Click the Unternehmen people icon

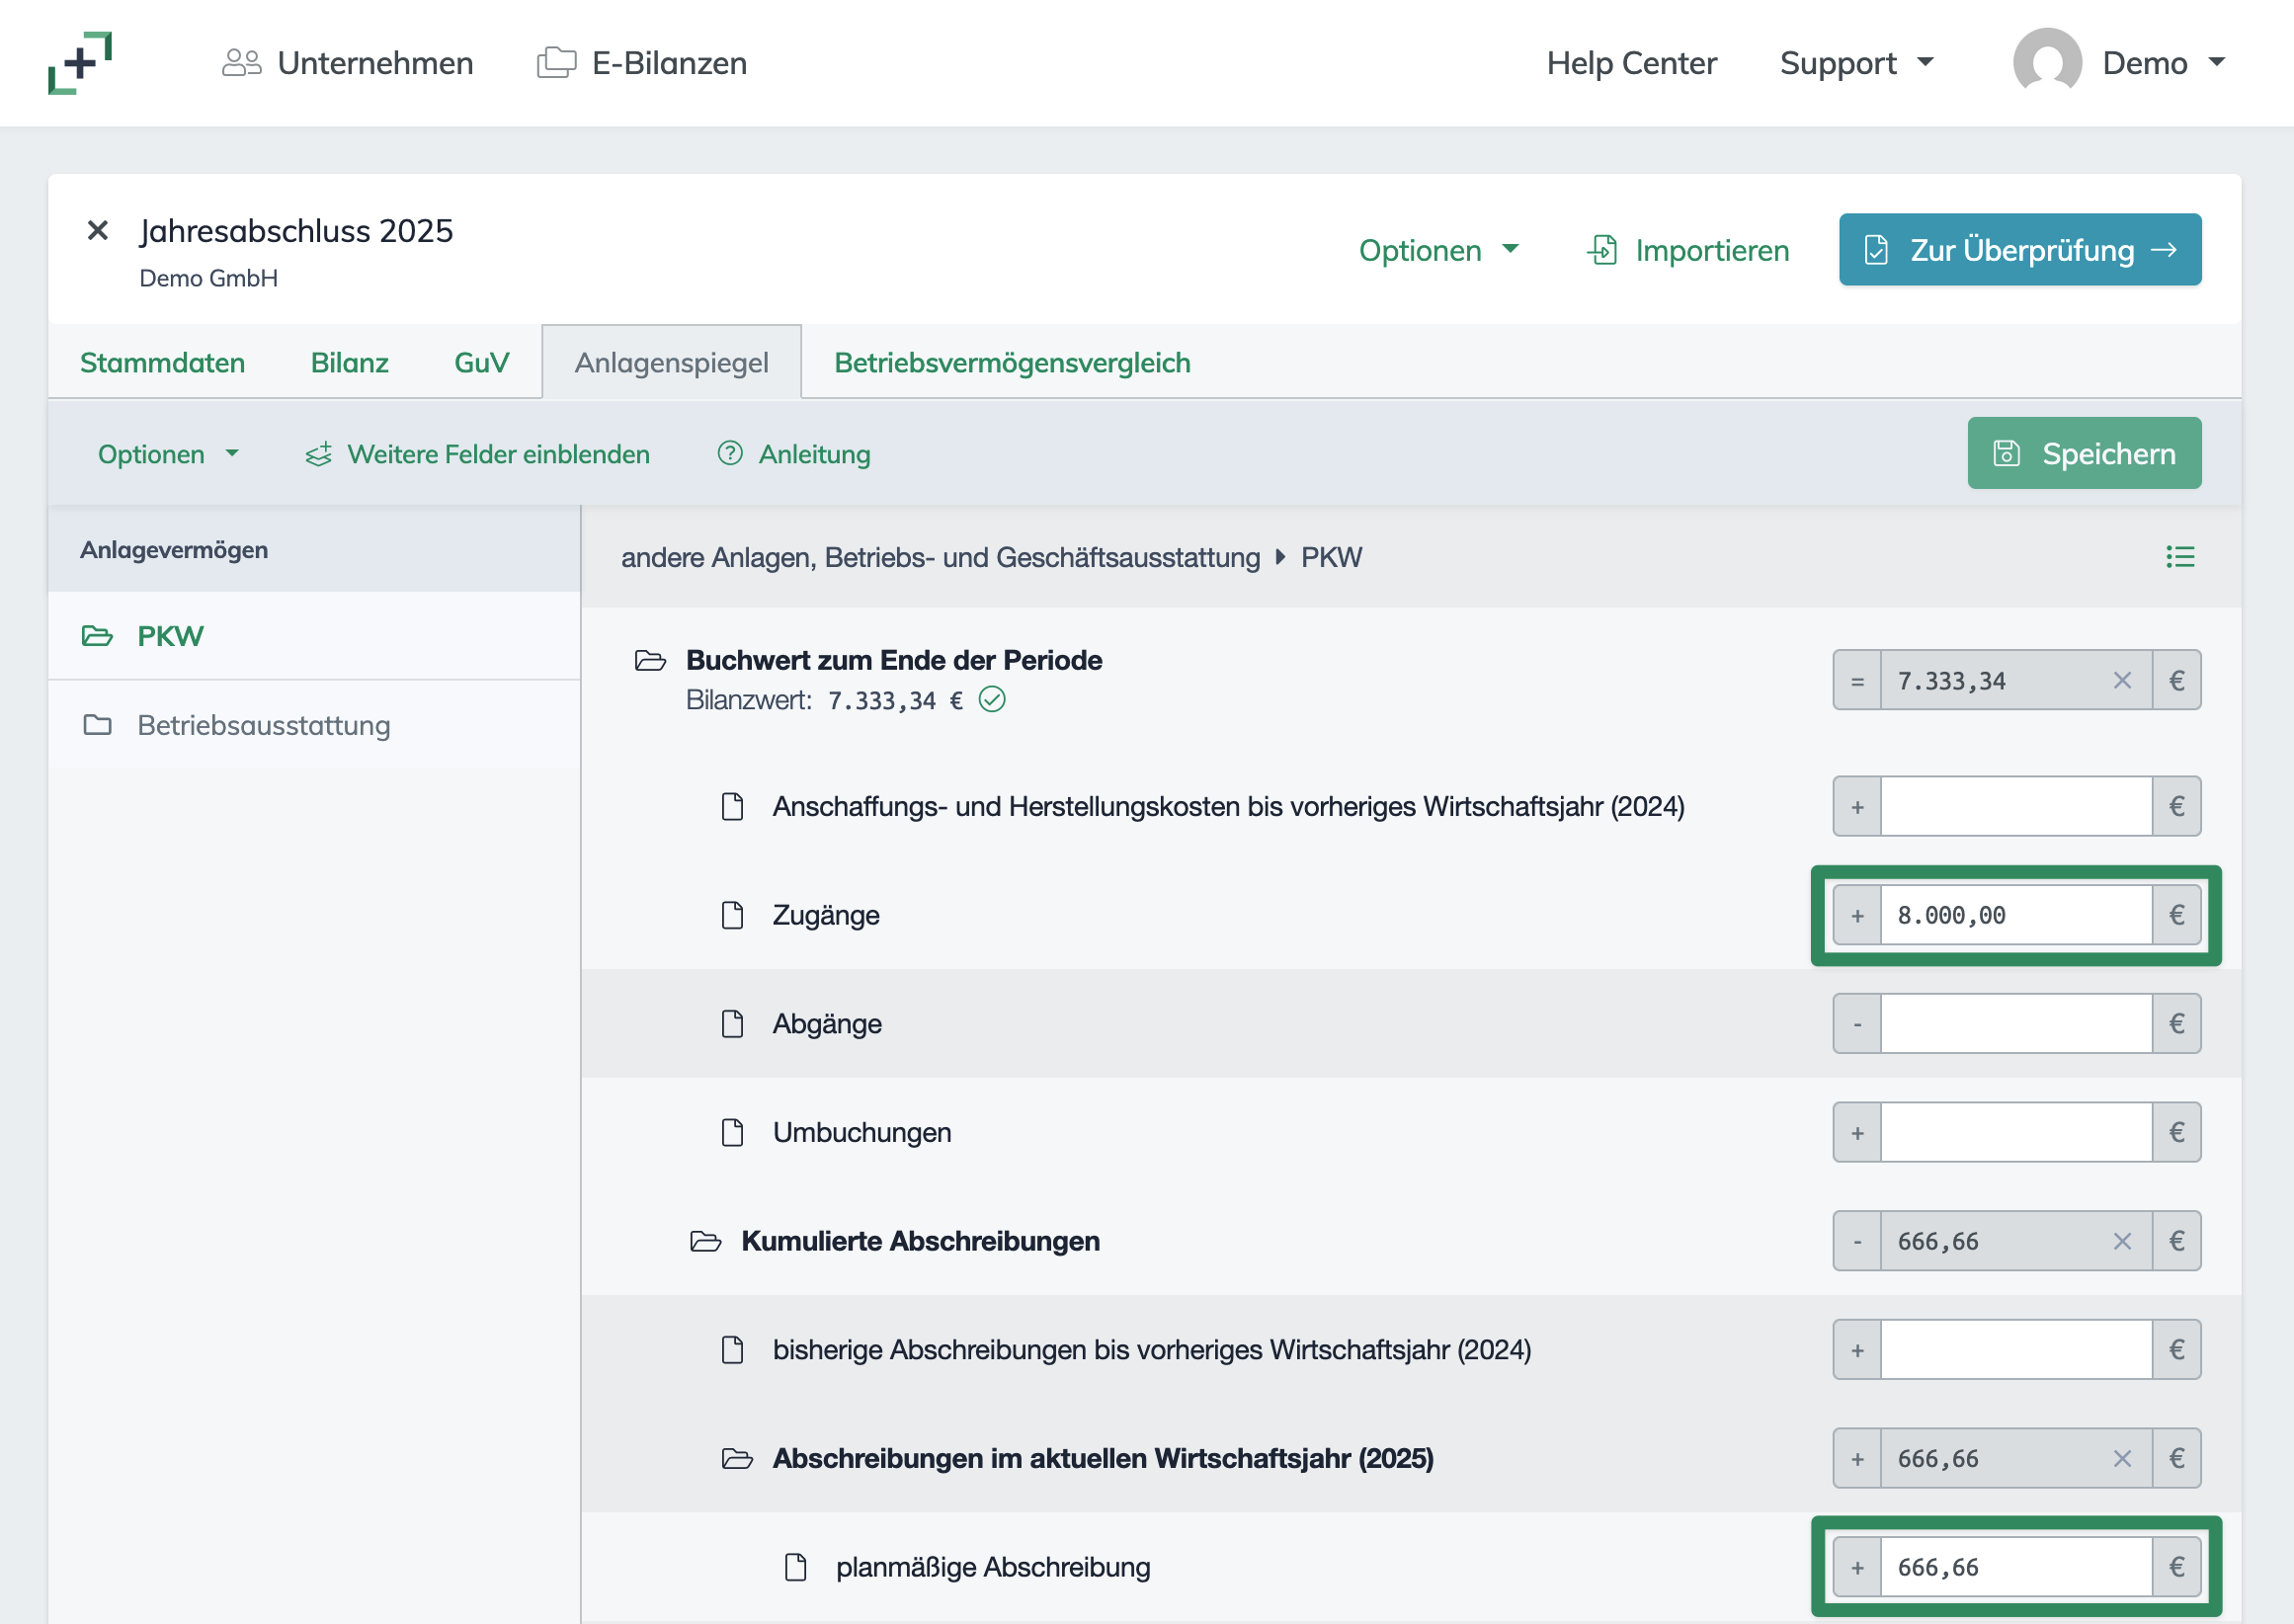pyautogui.click(x=241, y=63)
